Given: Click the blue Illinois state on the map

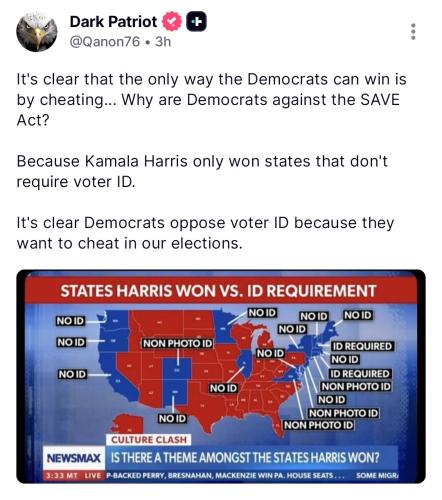Looking at the screenshot, I should pyautogui.click(x=246, y=364).
